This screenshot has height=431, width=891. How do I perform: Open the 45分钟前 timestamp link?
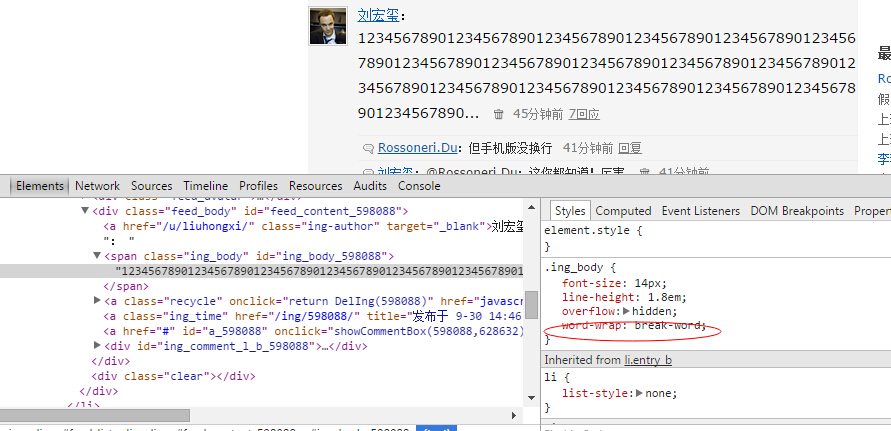tap(538, 114)
